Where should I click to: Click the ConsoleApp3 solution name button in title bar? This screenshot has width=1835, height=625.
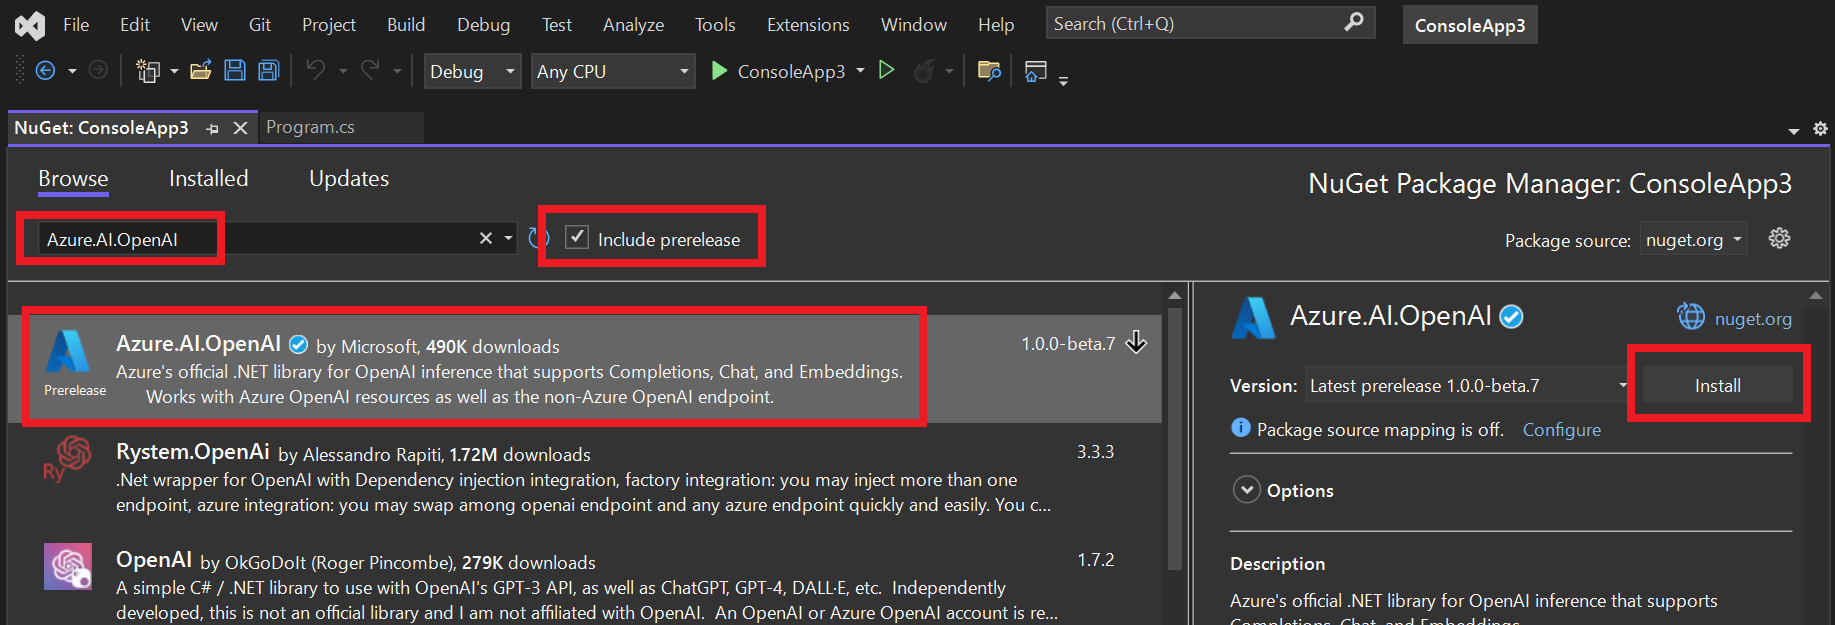click(x=1470, y=25)
